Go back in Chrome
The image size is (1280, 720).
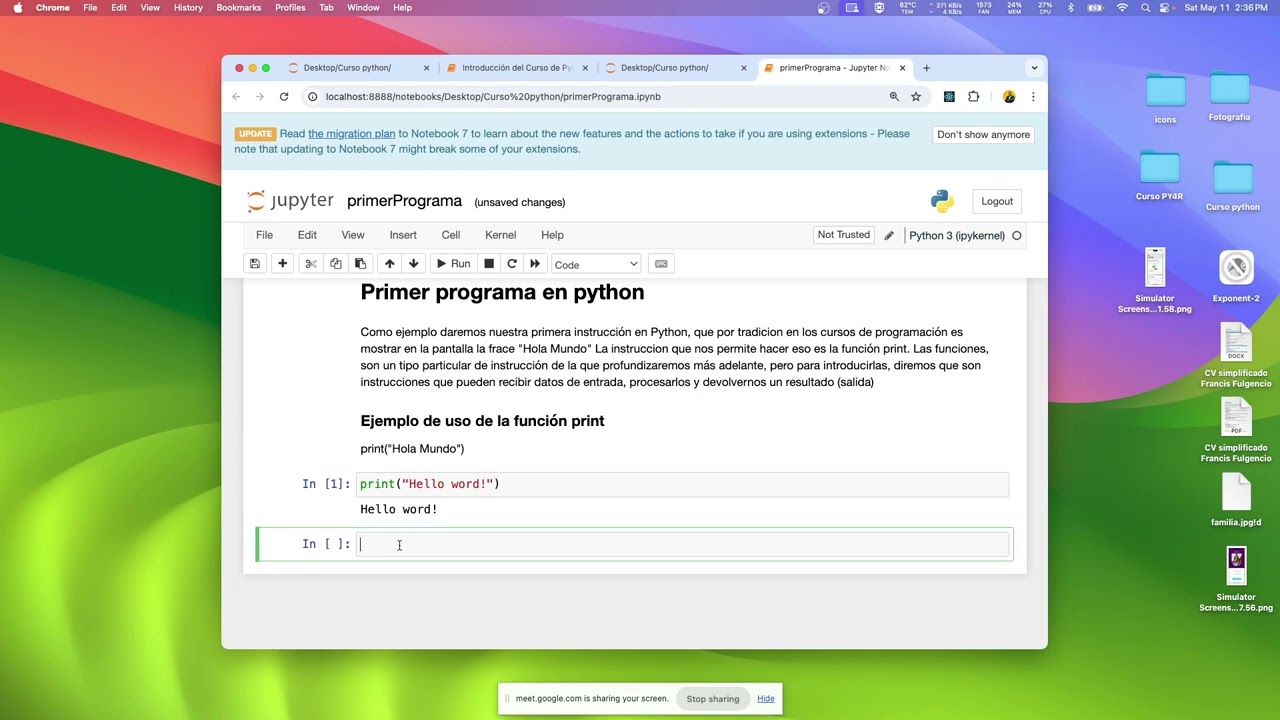(x=236, y=97)
